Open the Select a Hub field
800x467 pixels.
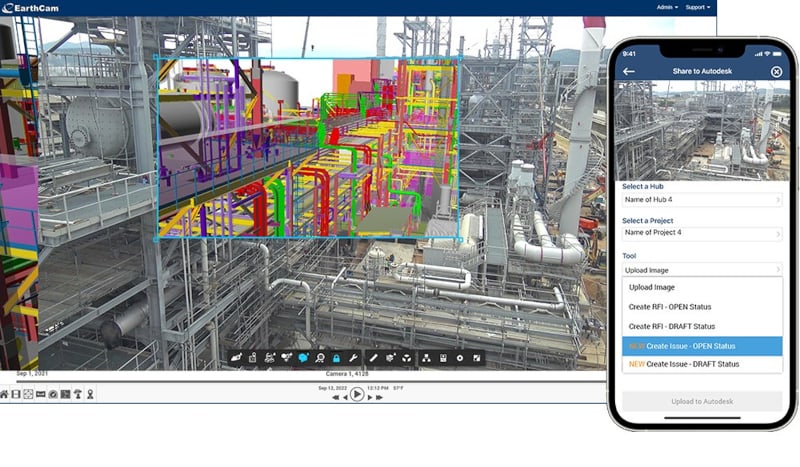(702, 200)
